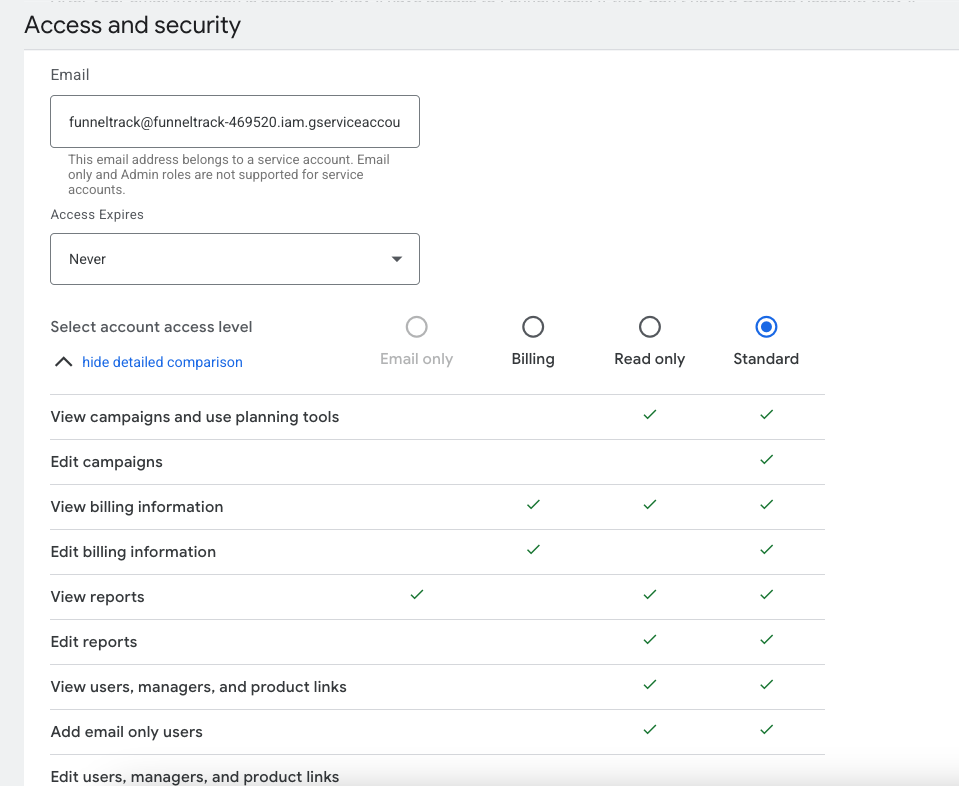Screen dimensions: 959x786
Task: Click Read only checkmark for View users row
Action: point(650,684)
